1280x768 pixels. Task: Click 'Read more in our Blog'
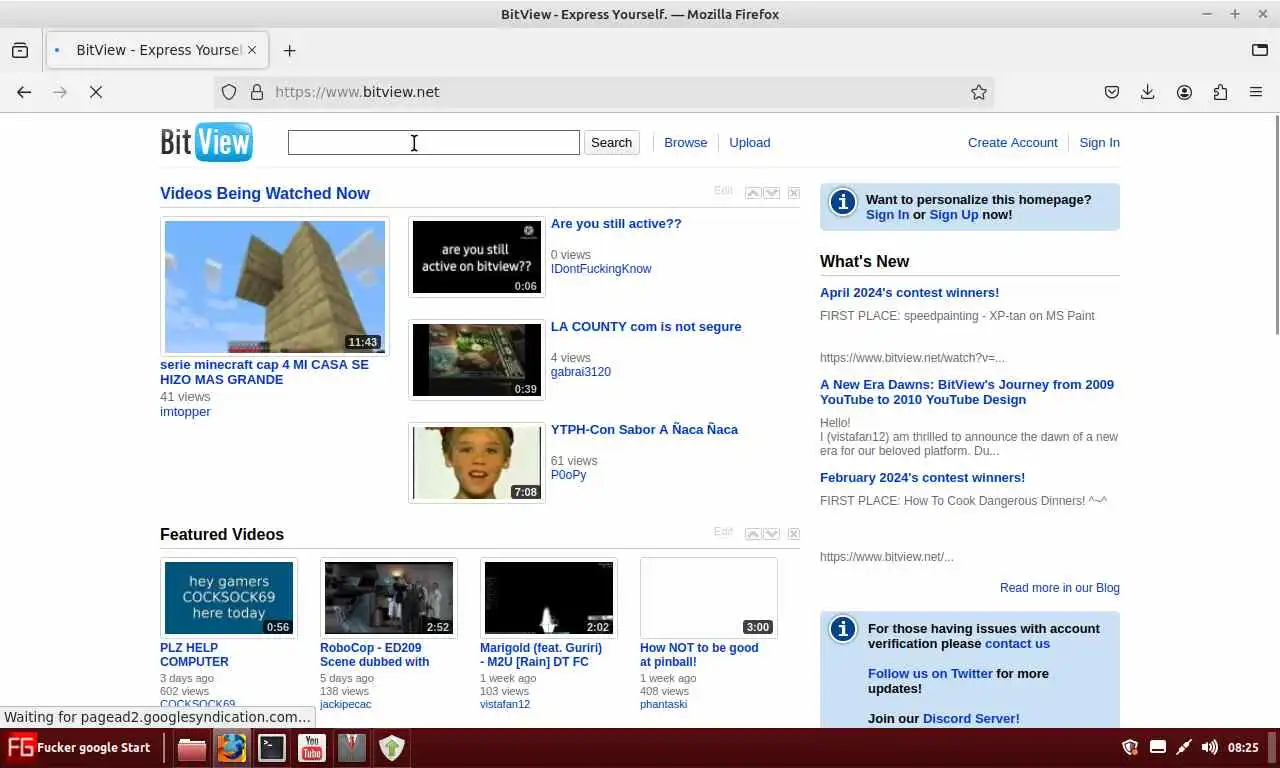[x=1060, y=588]
